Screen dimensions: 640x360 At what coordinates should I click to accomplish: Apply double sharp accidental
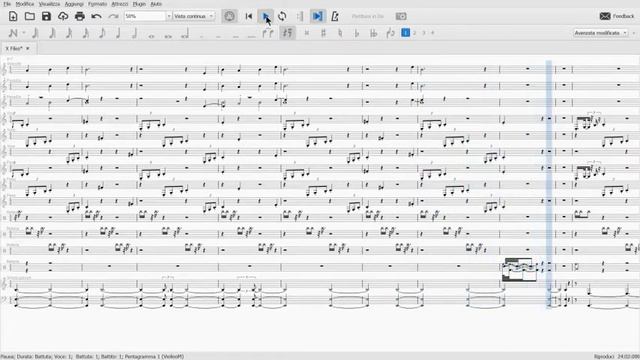(307, 33)
